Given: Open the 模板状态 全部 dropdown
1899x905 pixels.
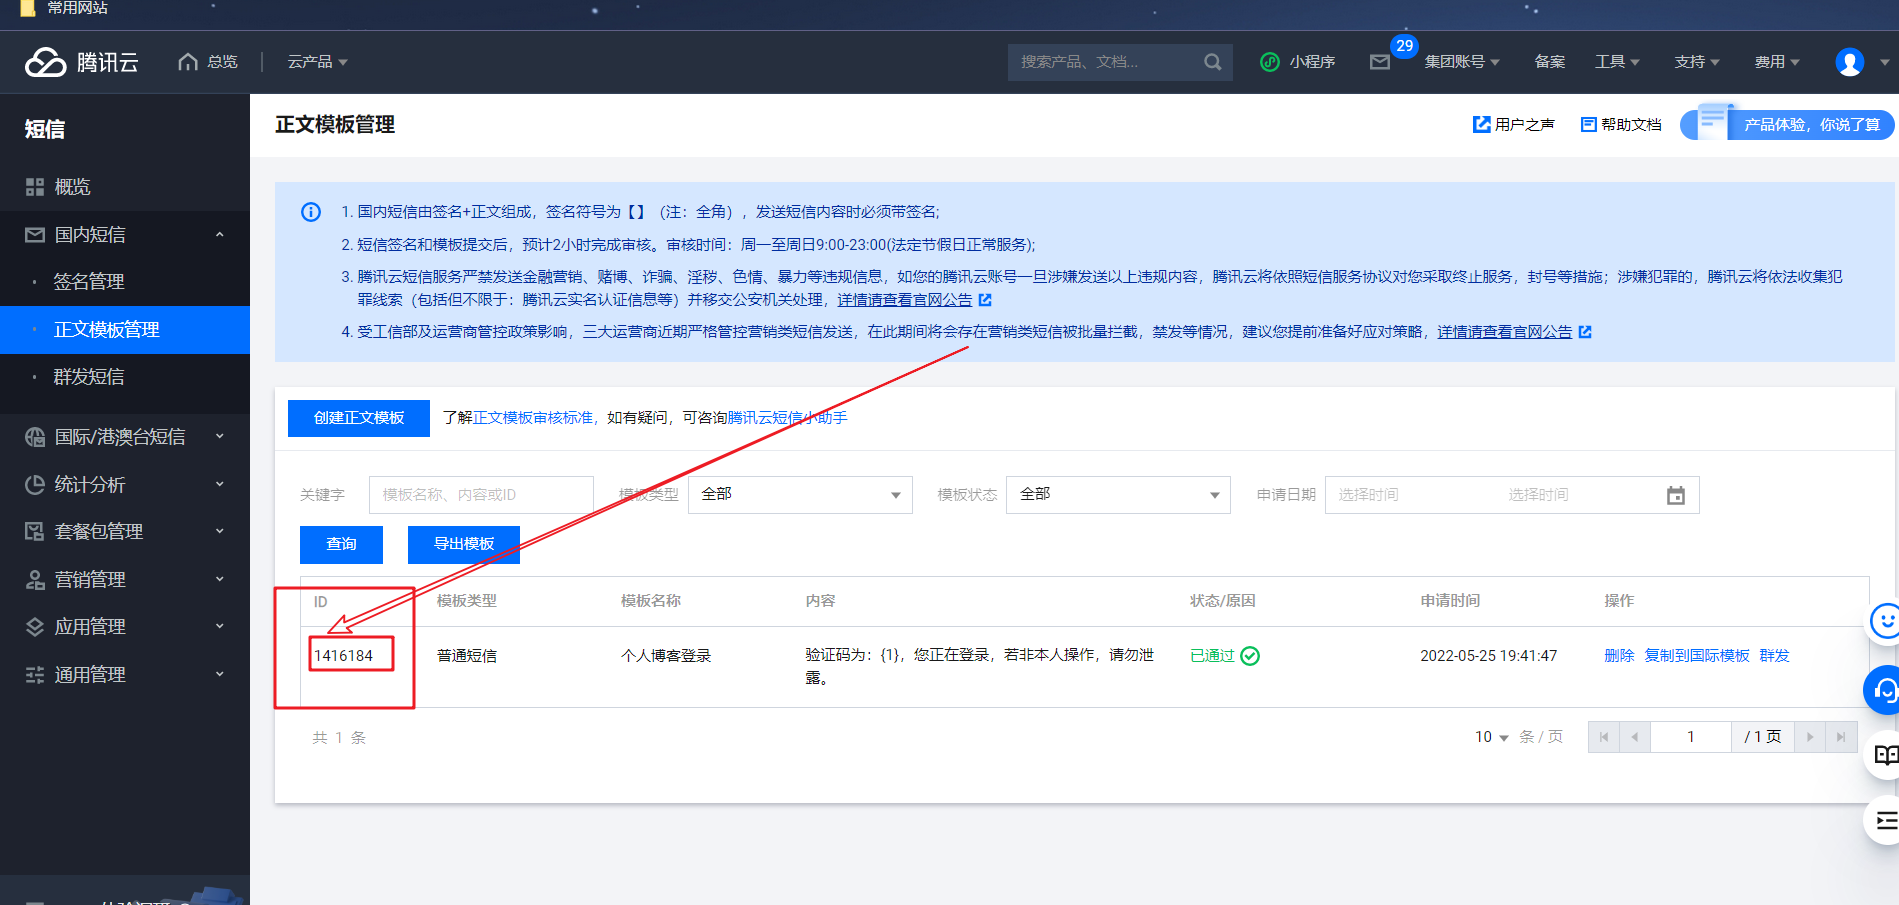Looking at the screenshot, I should click(1118, 495).
